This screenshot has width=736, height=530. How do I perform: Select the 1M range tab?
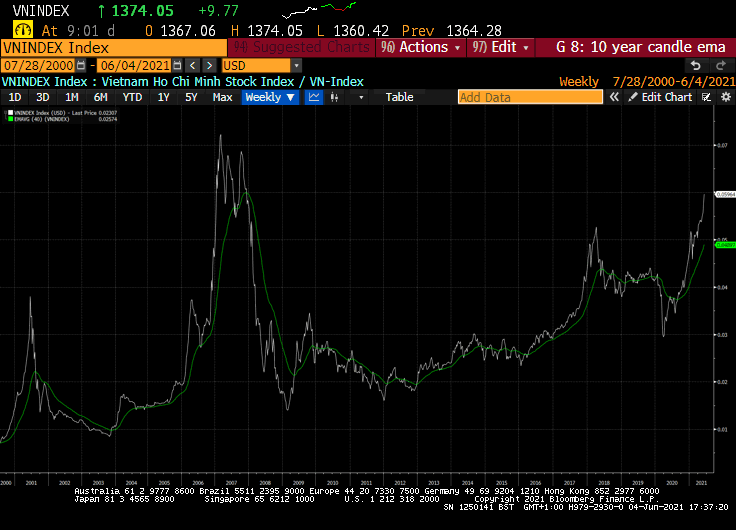[x=71, y=97]
